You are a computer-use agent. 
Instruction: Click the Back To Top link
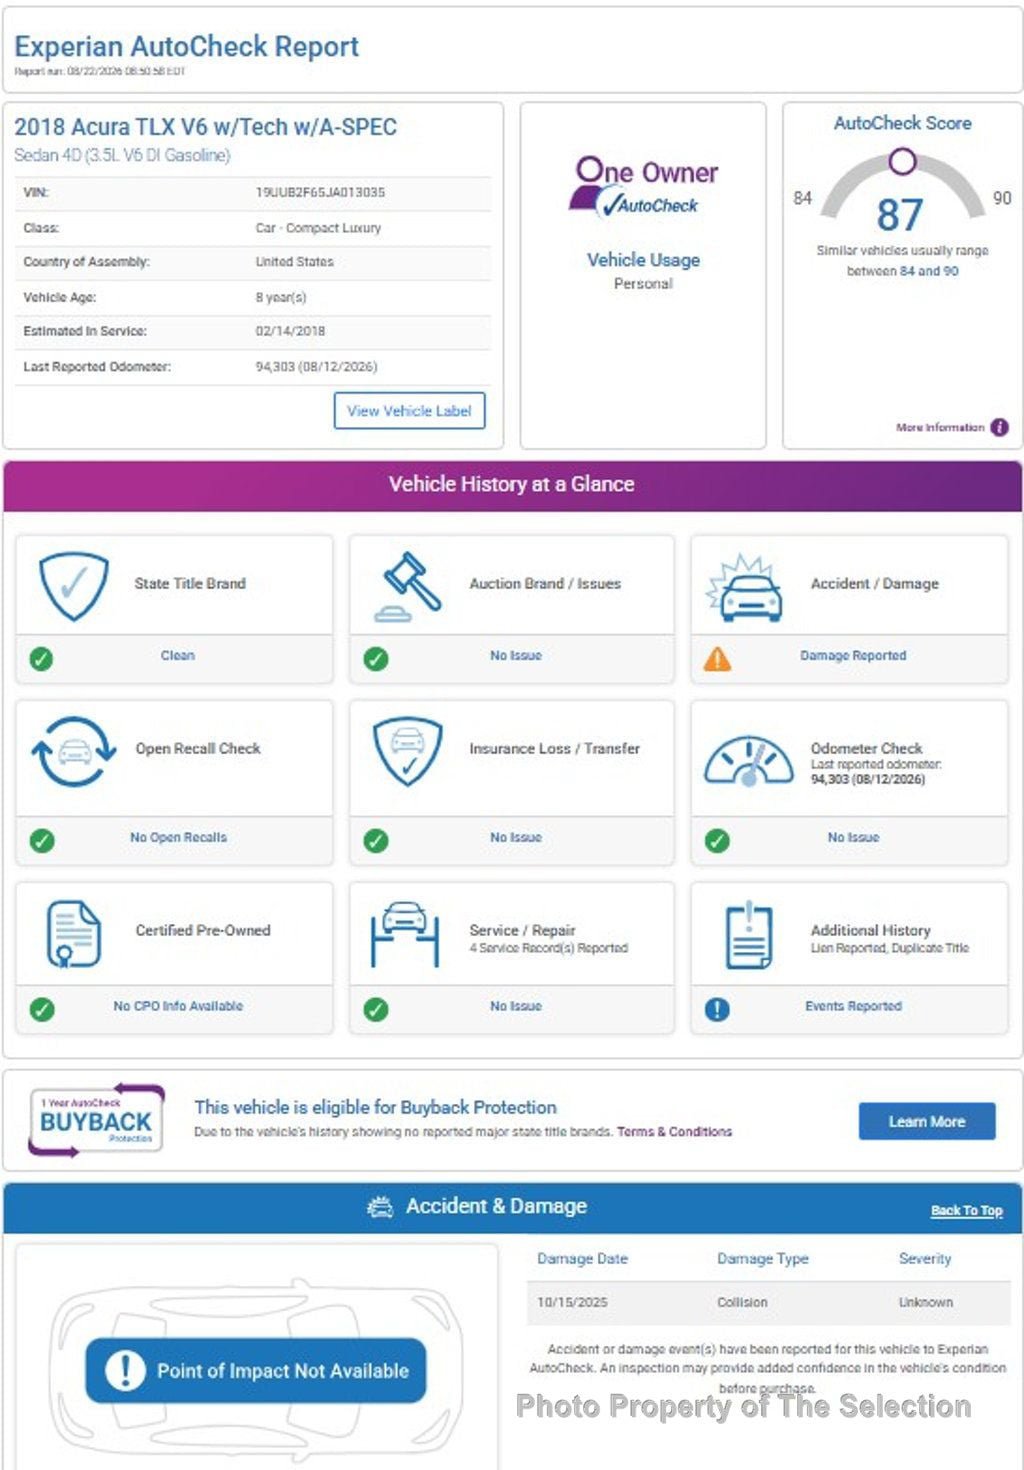966,1210
